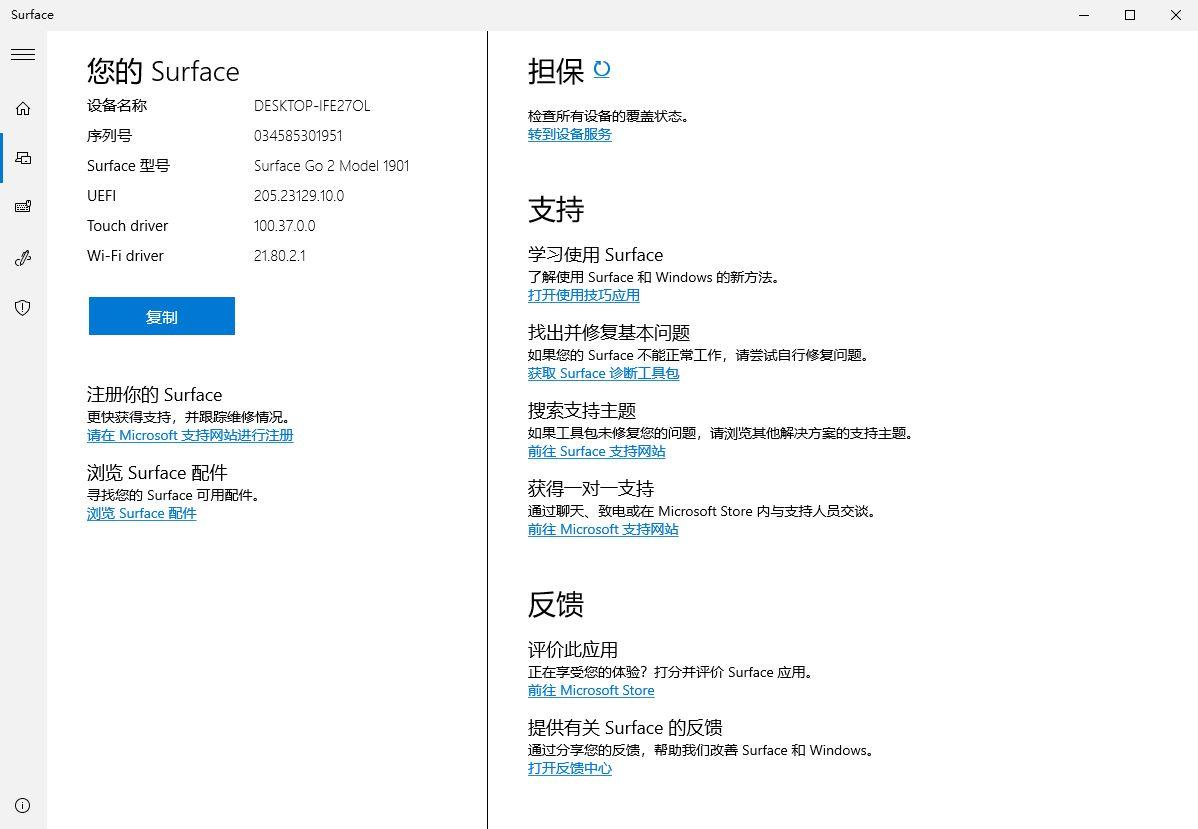Click 找出并修复基本问题 subheading
Image resolution: width=1198 pixels, height=829 pixels.
610,333
